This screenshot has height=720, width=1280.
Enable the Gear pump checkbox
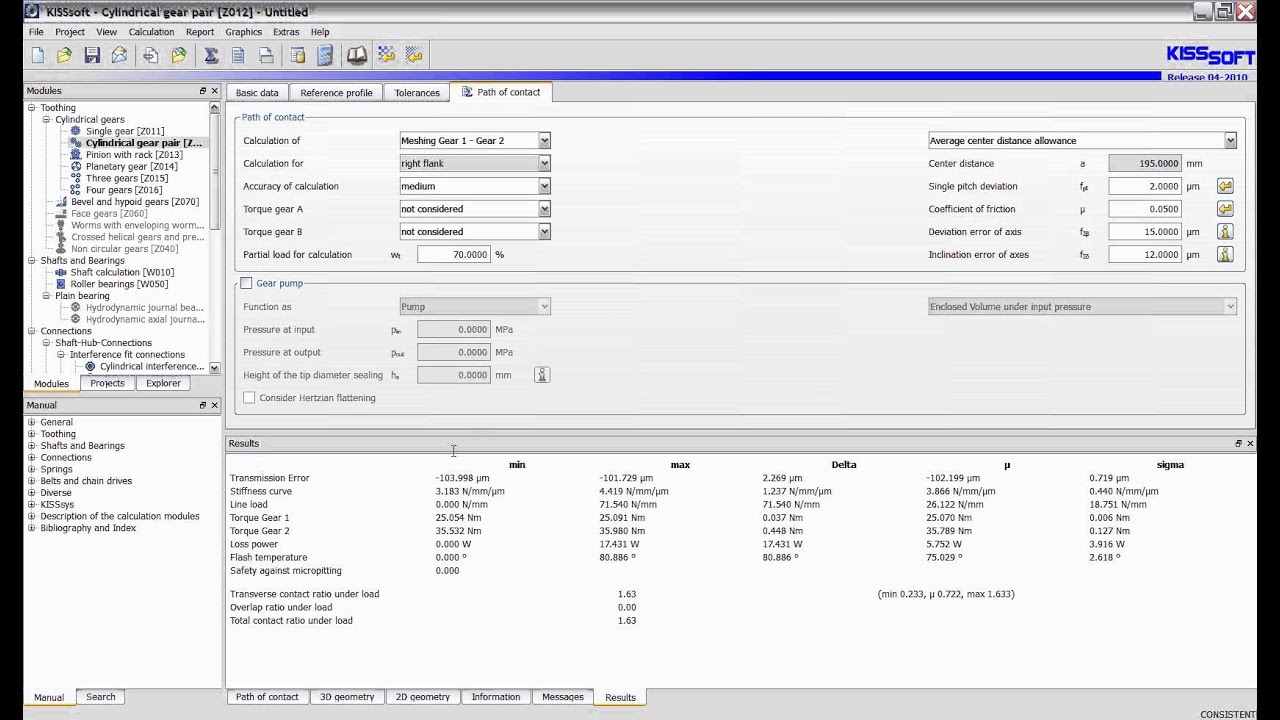[246, 283]
